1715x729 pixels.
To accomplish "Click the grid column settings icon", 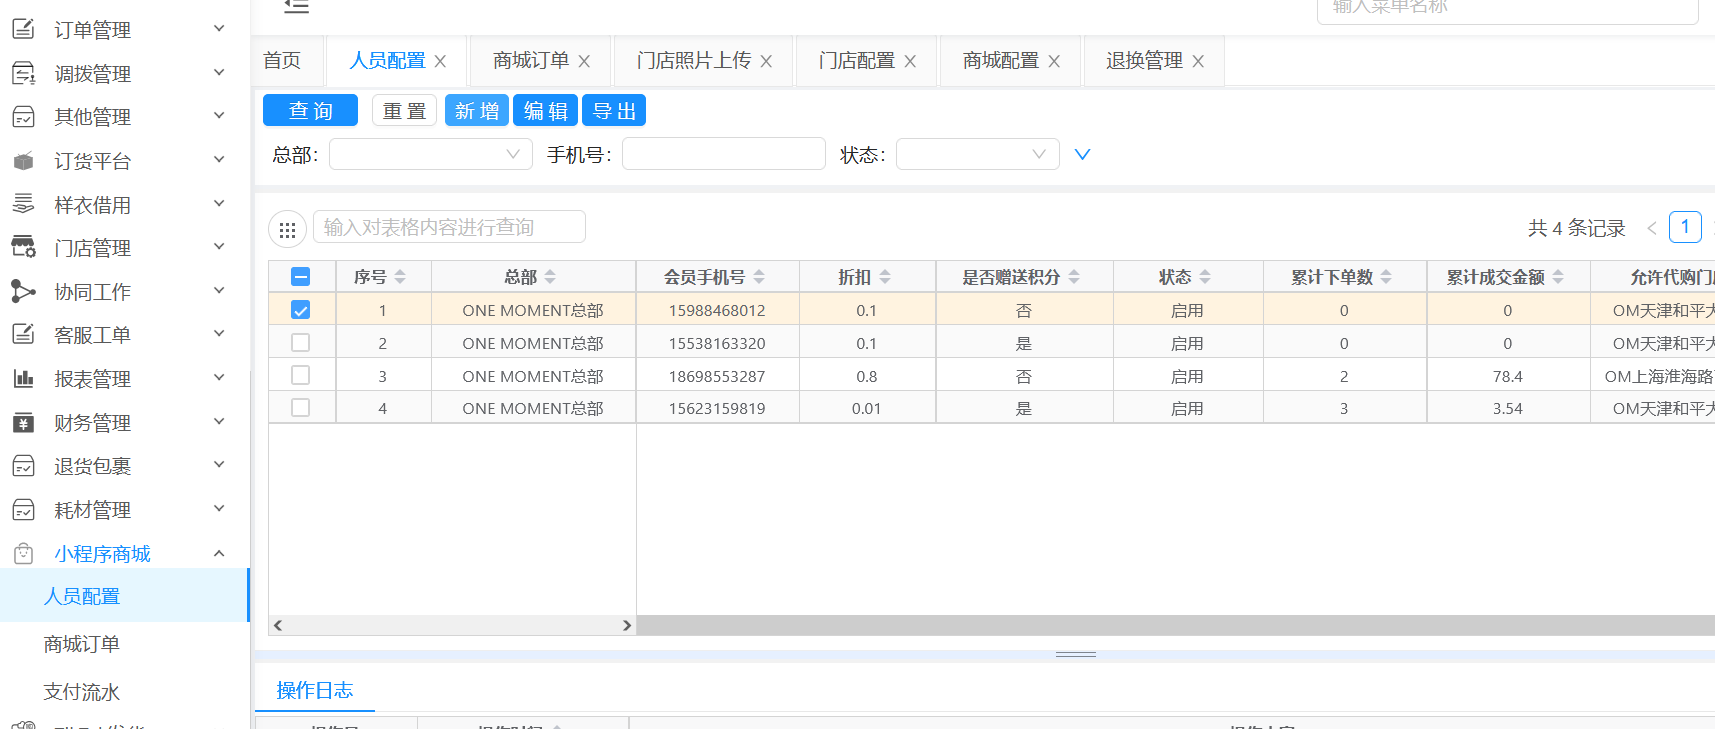I will pyautogui.click(x=287, y=229).
